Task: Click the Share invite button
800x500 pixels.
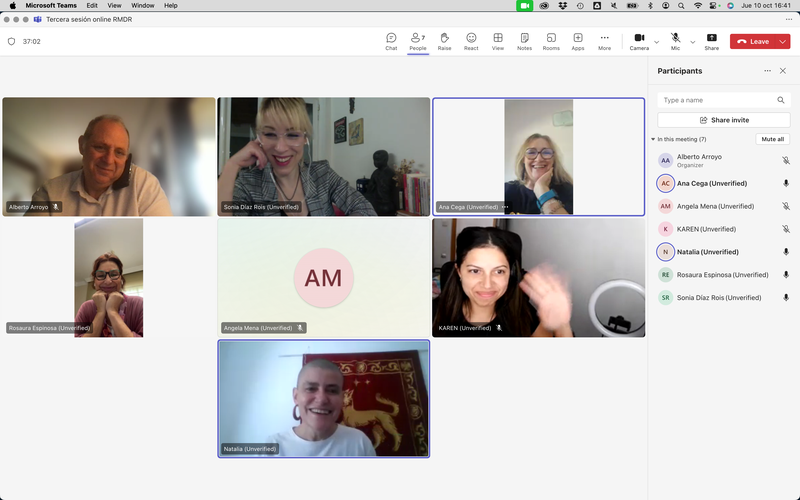Action: tap(724, 120)
